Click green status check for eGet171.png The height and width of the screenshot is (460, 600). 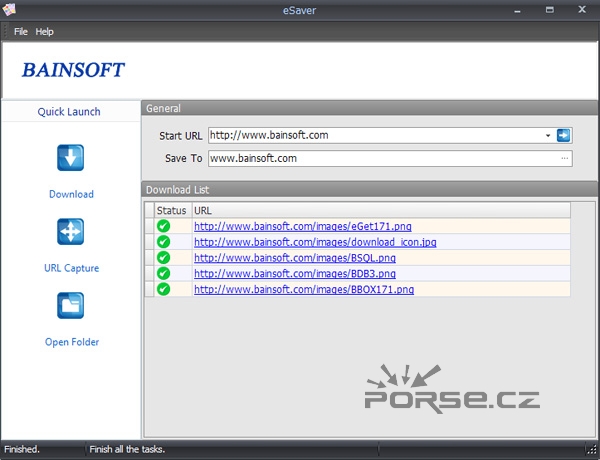tap(164, 226)
